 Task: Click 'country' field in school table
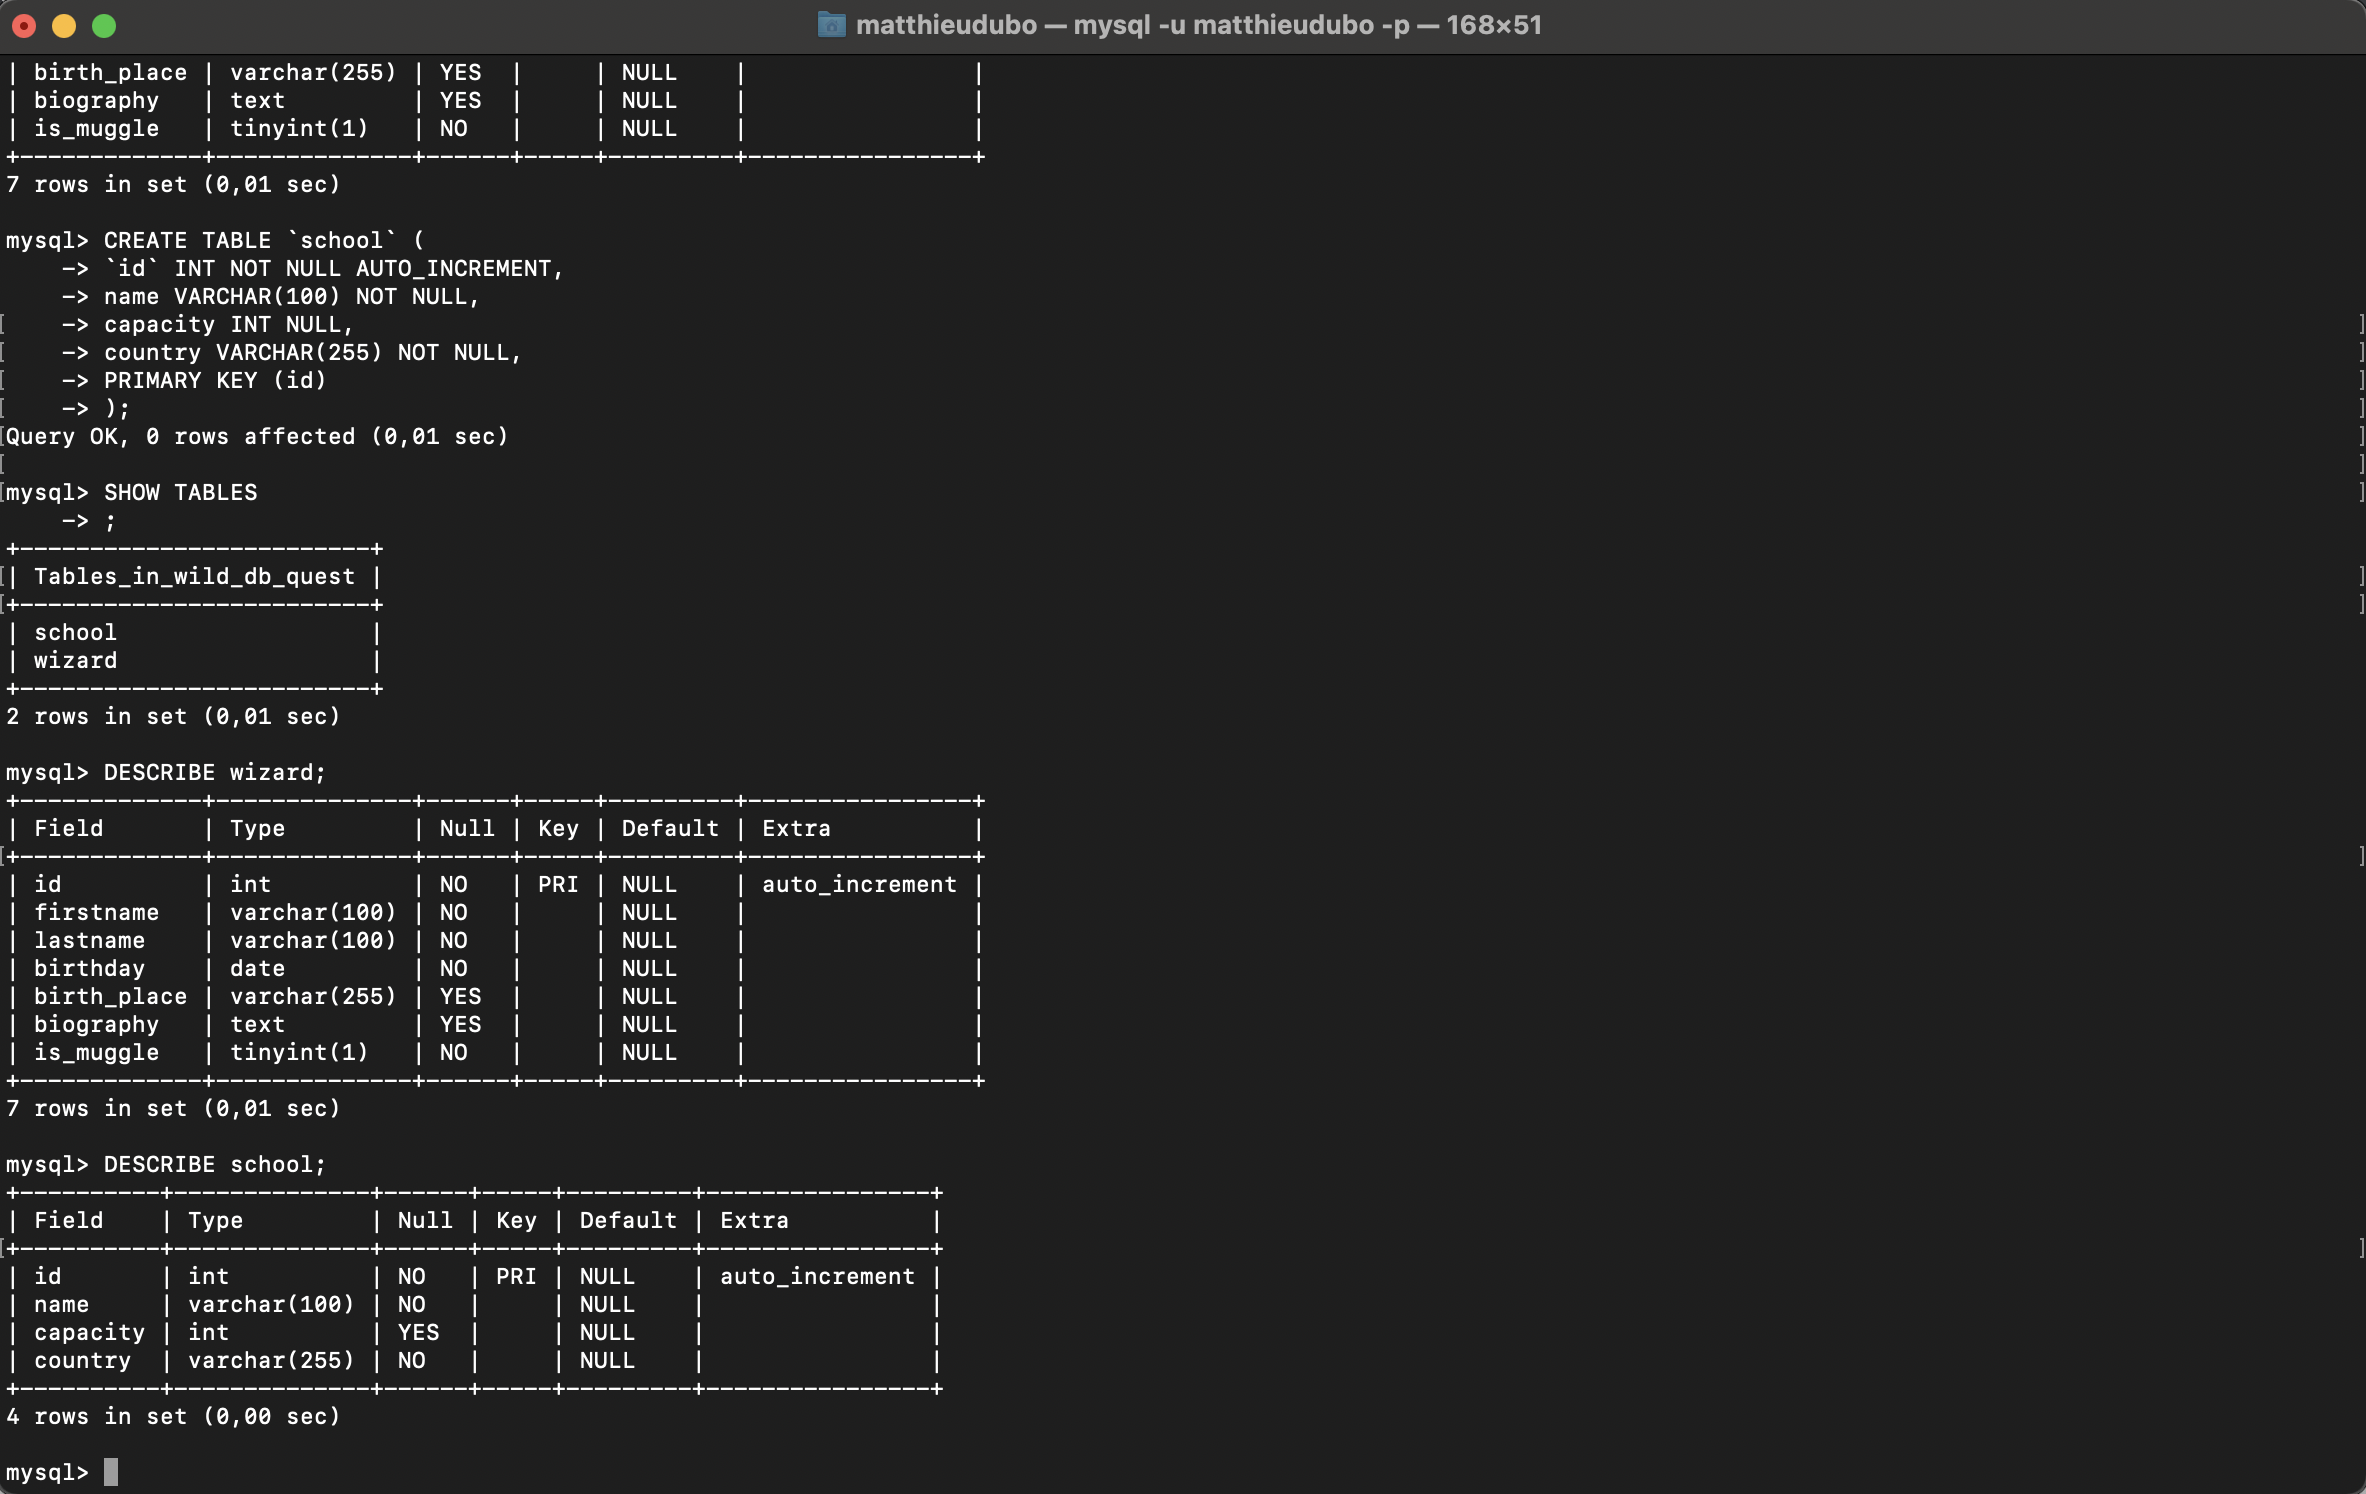coord(82,1361)
